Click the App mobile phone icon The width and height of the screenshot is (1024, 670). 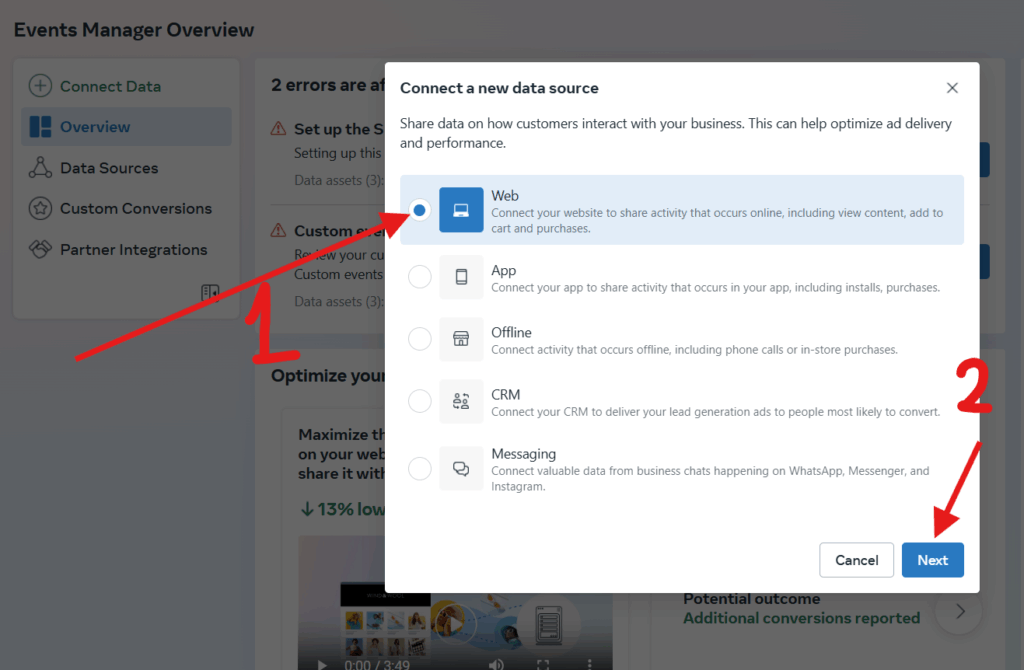click(461, 277)
